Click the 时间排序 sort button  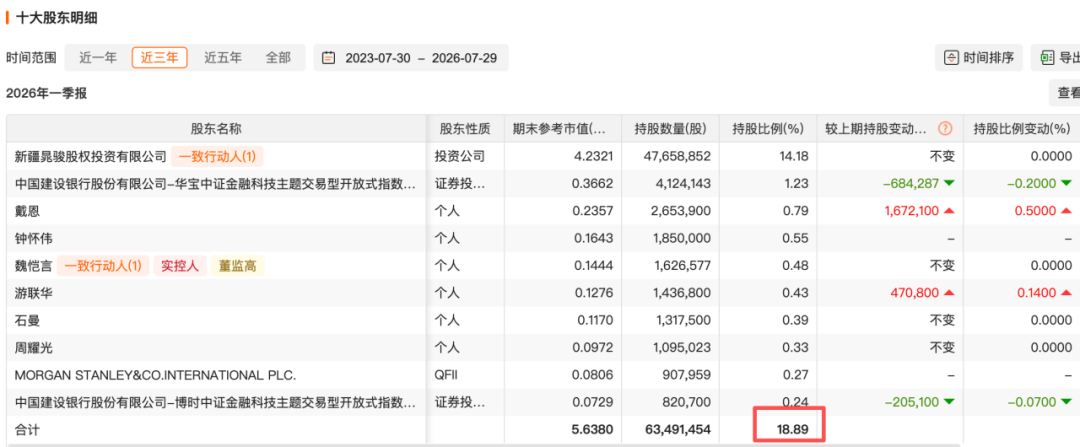[x=979, y=58]
